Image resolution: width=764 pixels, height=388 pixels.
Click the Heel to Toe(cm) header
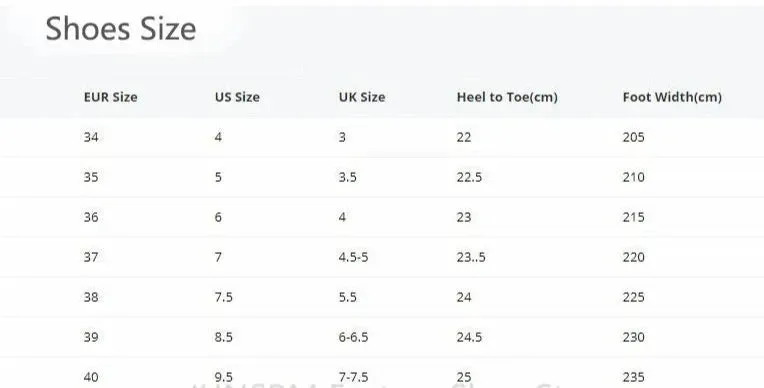[x=507, y=97]
